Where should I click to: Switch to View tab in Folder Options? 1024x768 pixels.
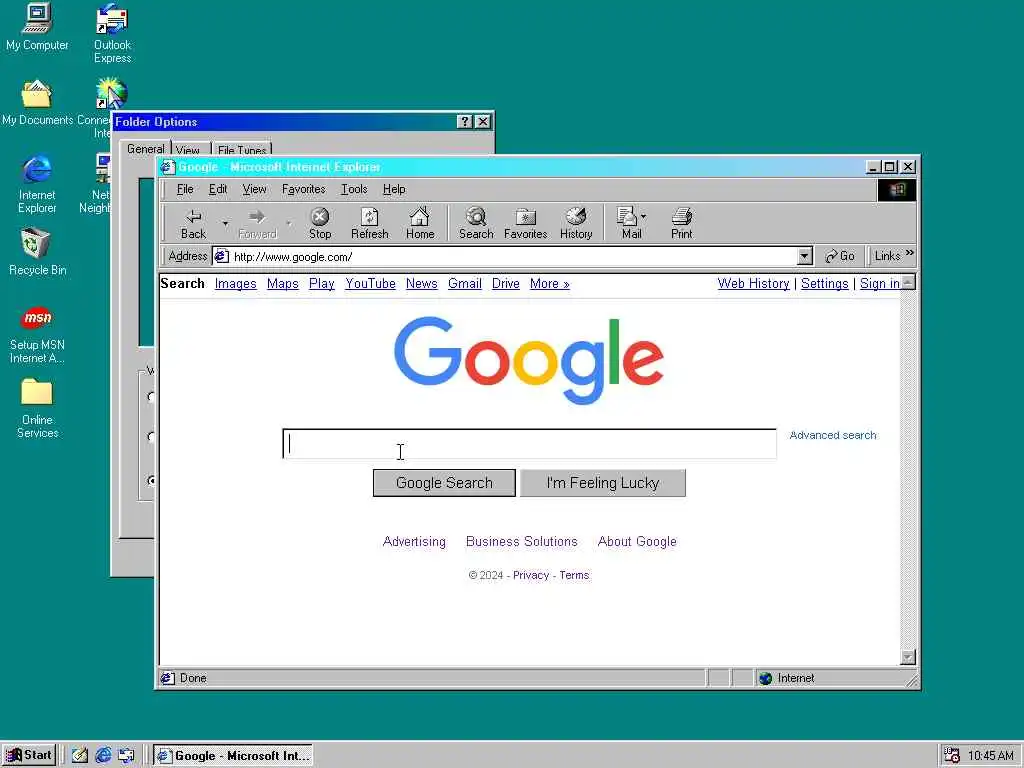pos(187,150)
